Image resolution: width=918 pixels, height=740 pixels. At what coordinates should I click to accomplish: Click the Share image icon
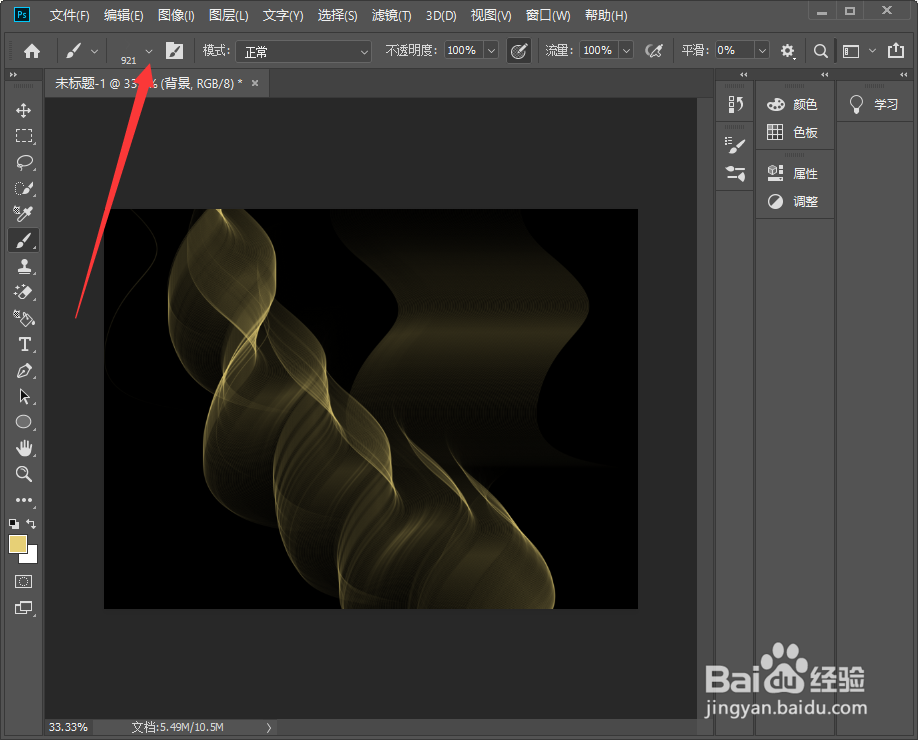[x=896, y=50]
